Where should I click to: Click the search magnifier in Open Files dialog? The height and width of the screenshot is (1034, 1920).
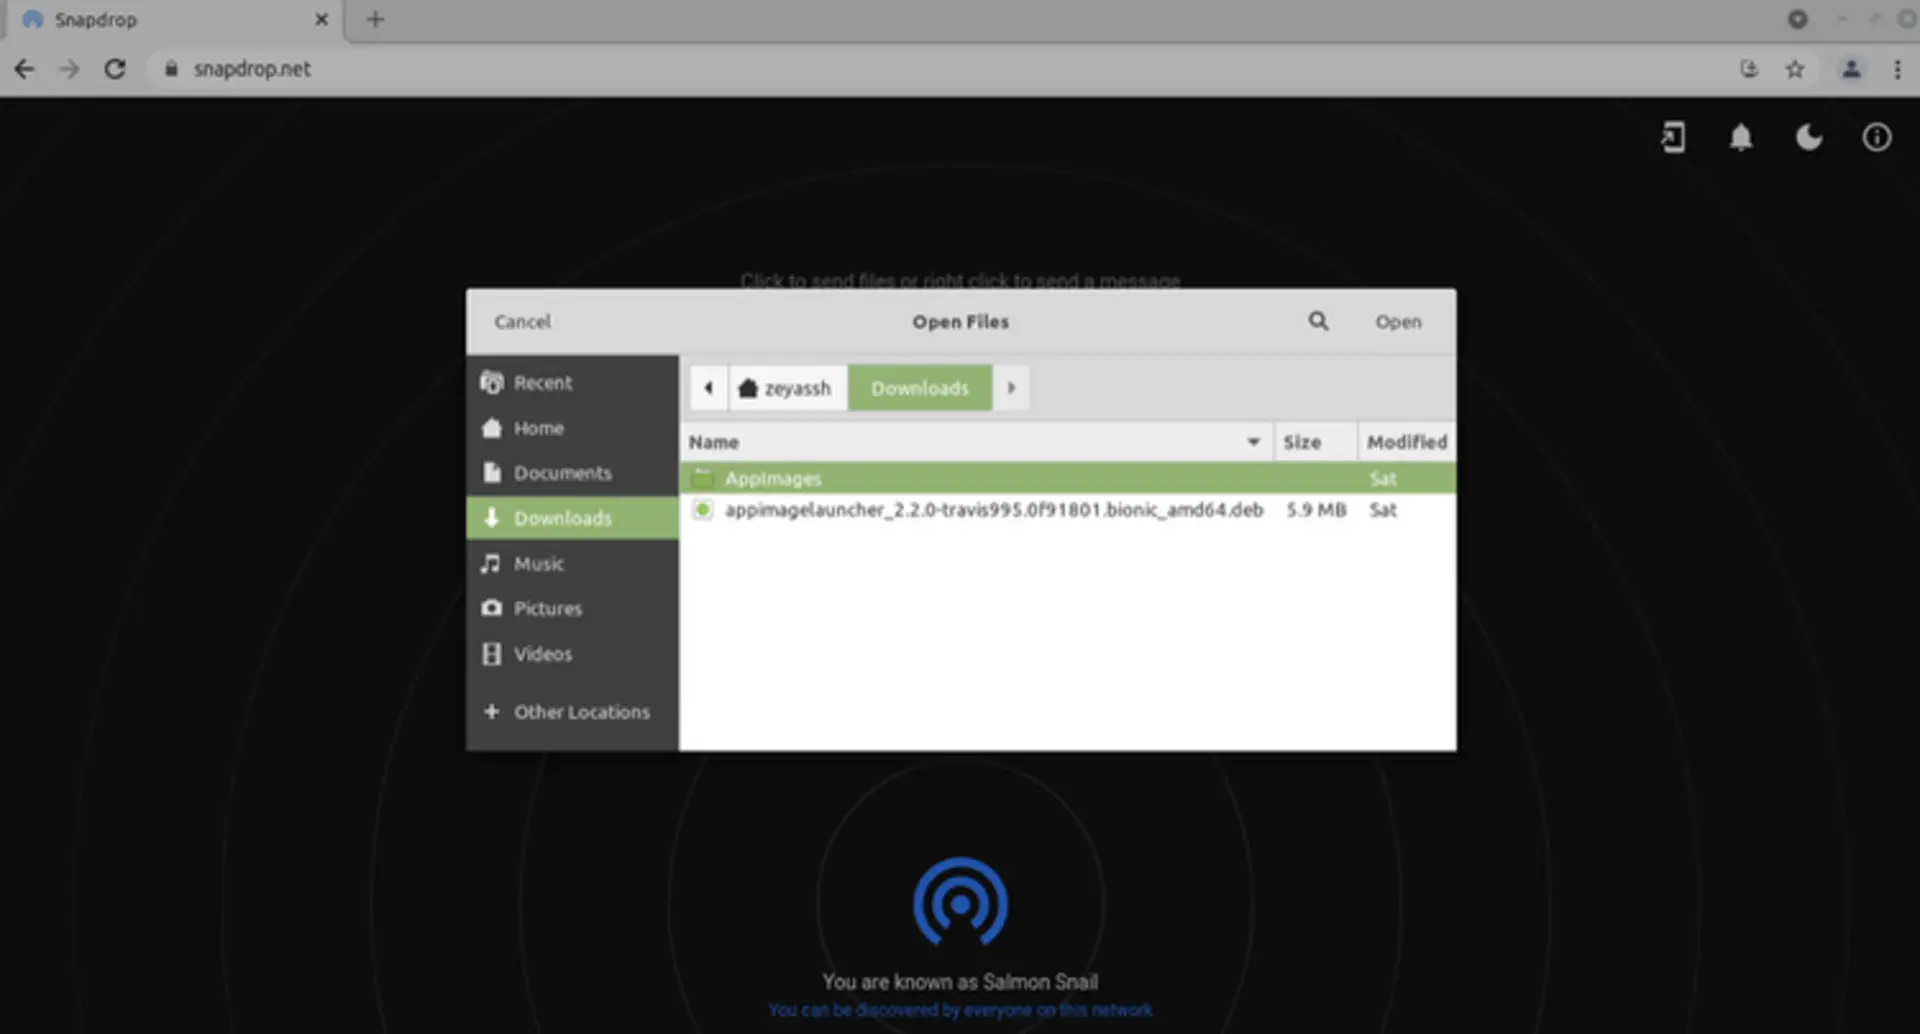point(1318,321)
